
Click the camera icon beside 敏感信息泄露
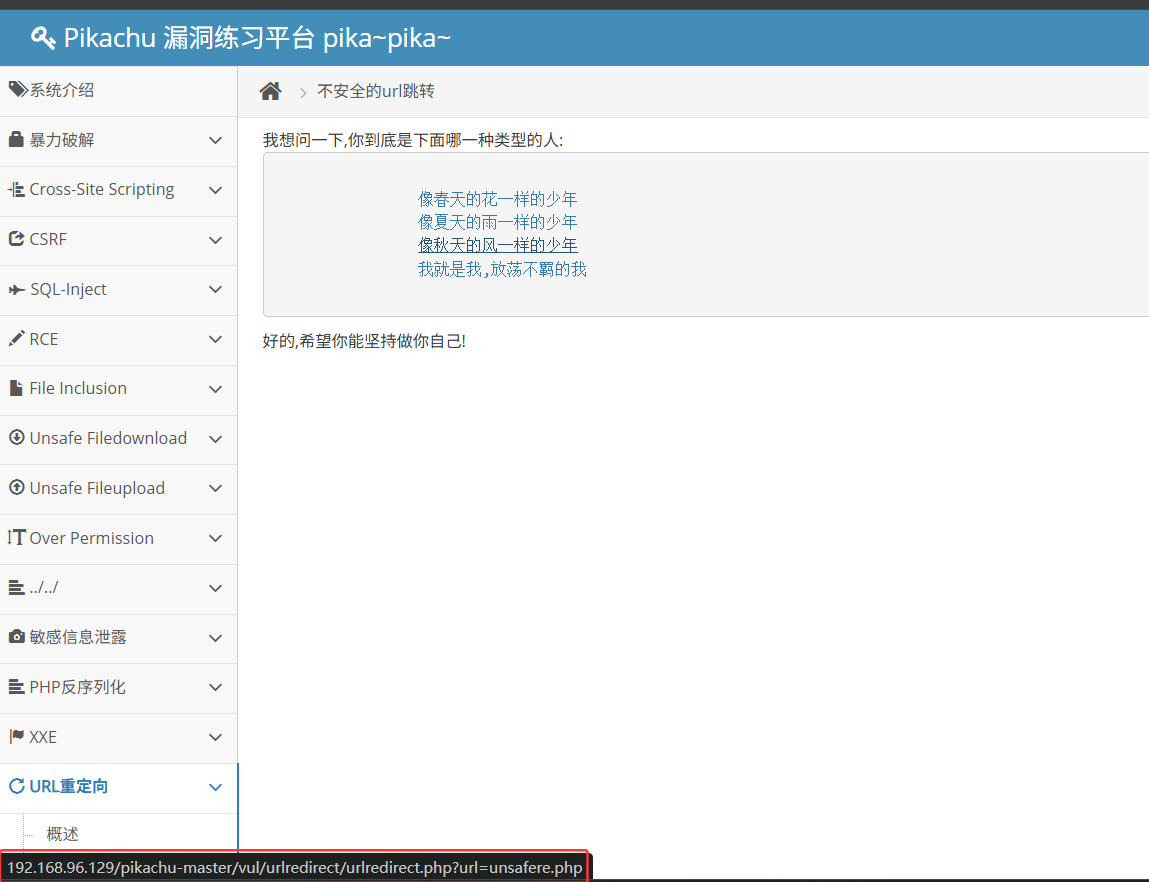coord(16,637)
